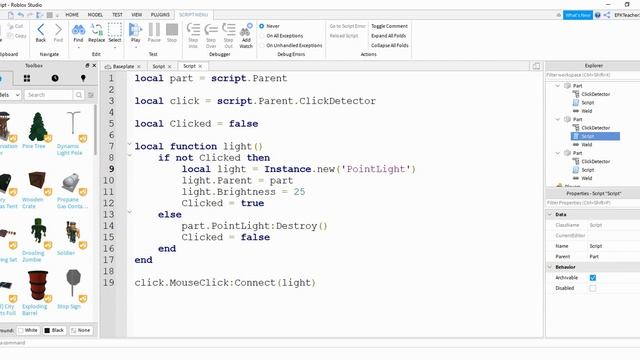The width and height of the screenshot is (640, 360).
Task: Click the toolbox filter options icon
Action: (91, 95)
